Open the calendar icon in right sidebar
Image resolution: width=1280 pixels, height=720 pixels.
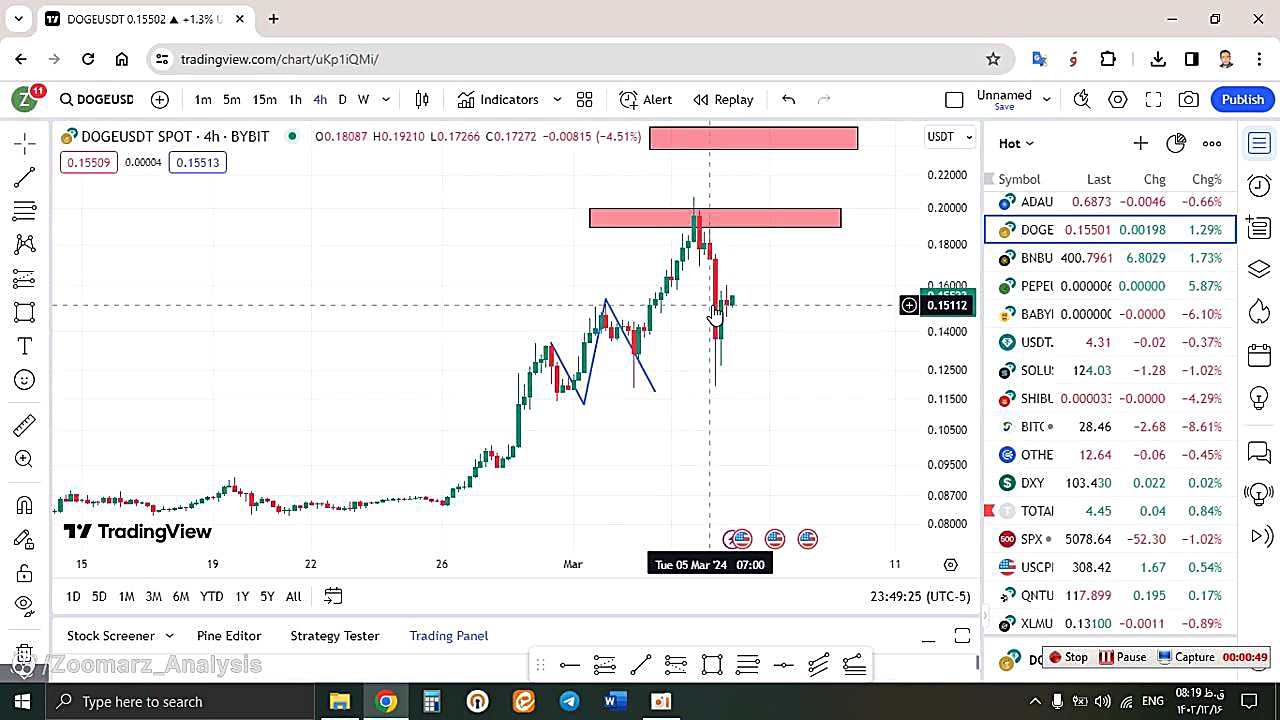[x=1259, y=355]
